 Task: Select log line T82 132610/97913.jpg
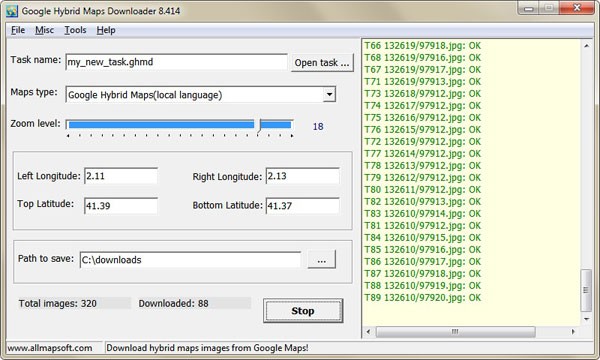(x=422, y=201)
